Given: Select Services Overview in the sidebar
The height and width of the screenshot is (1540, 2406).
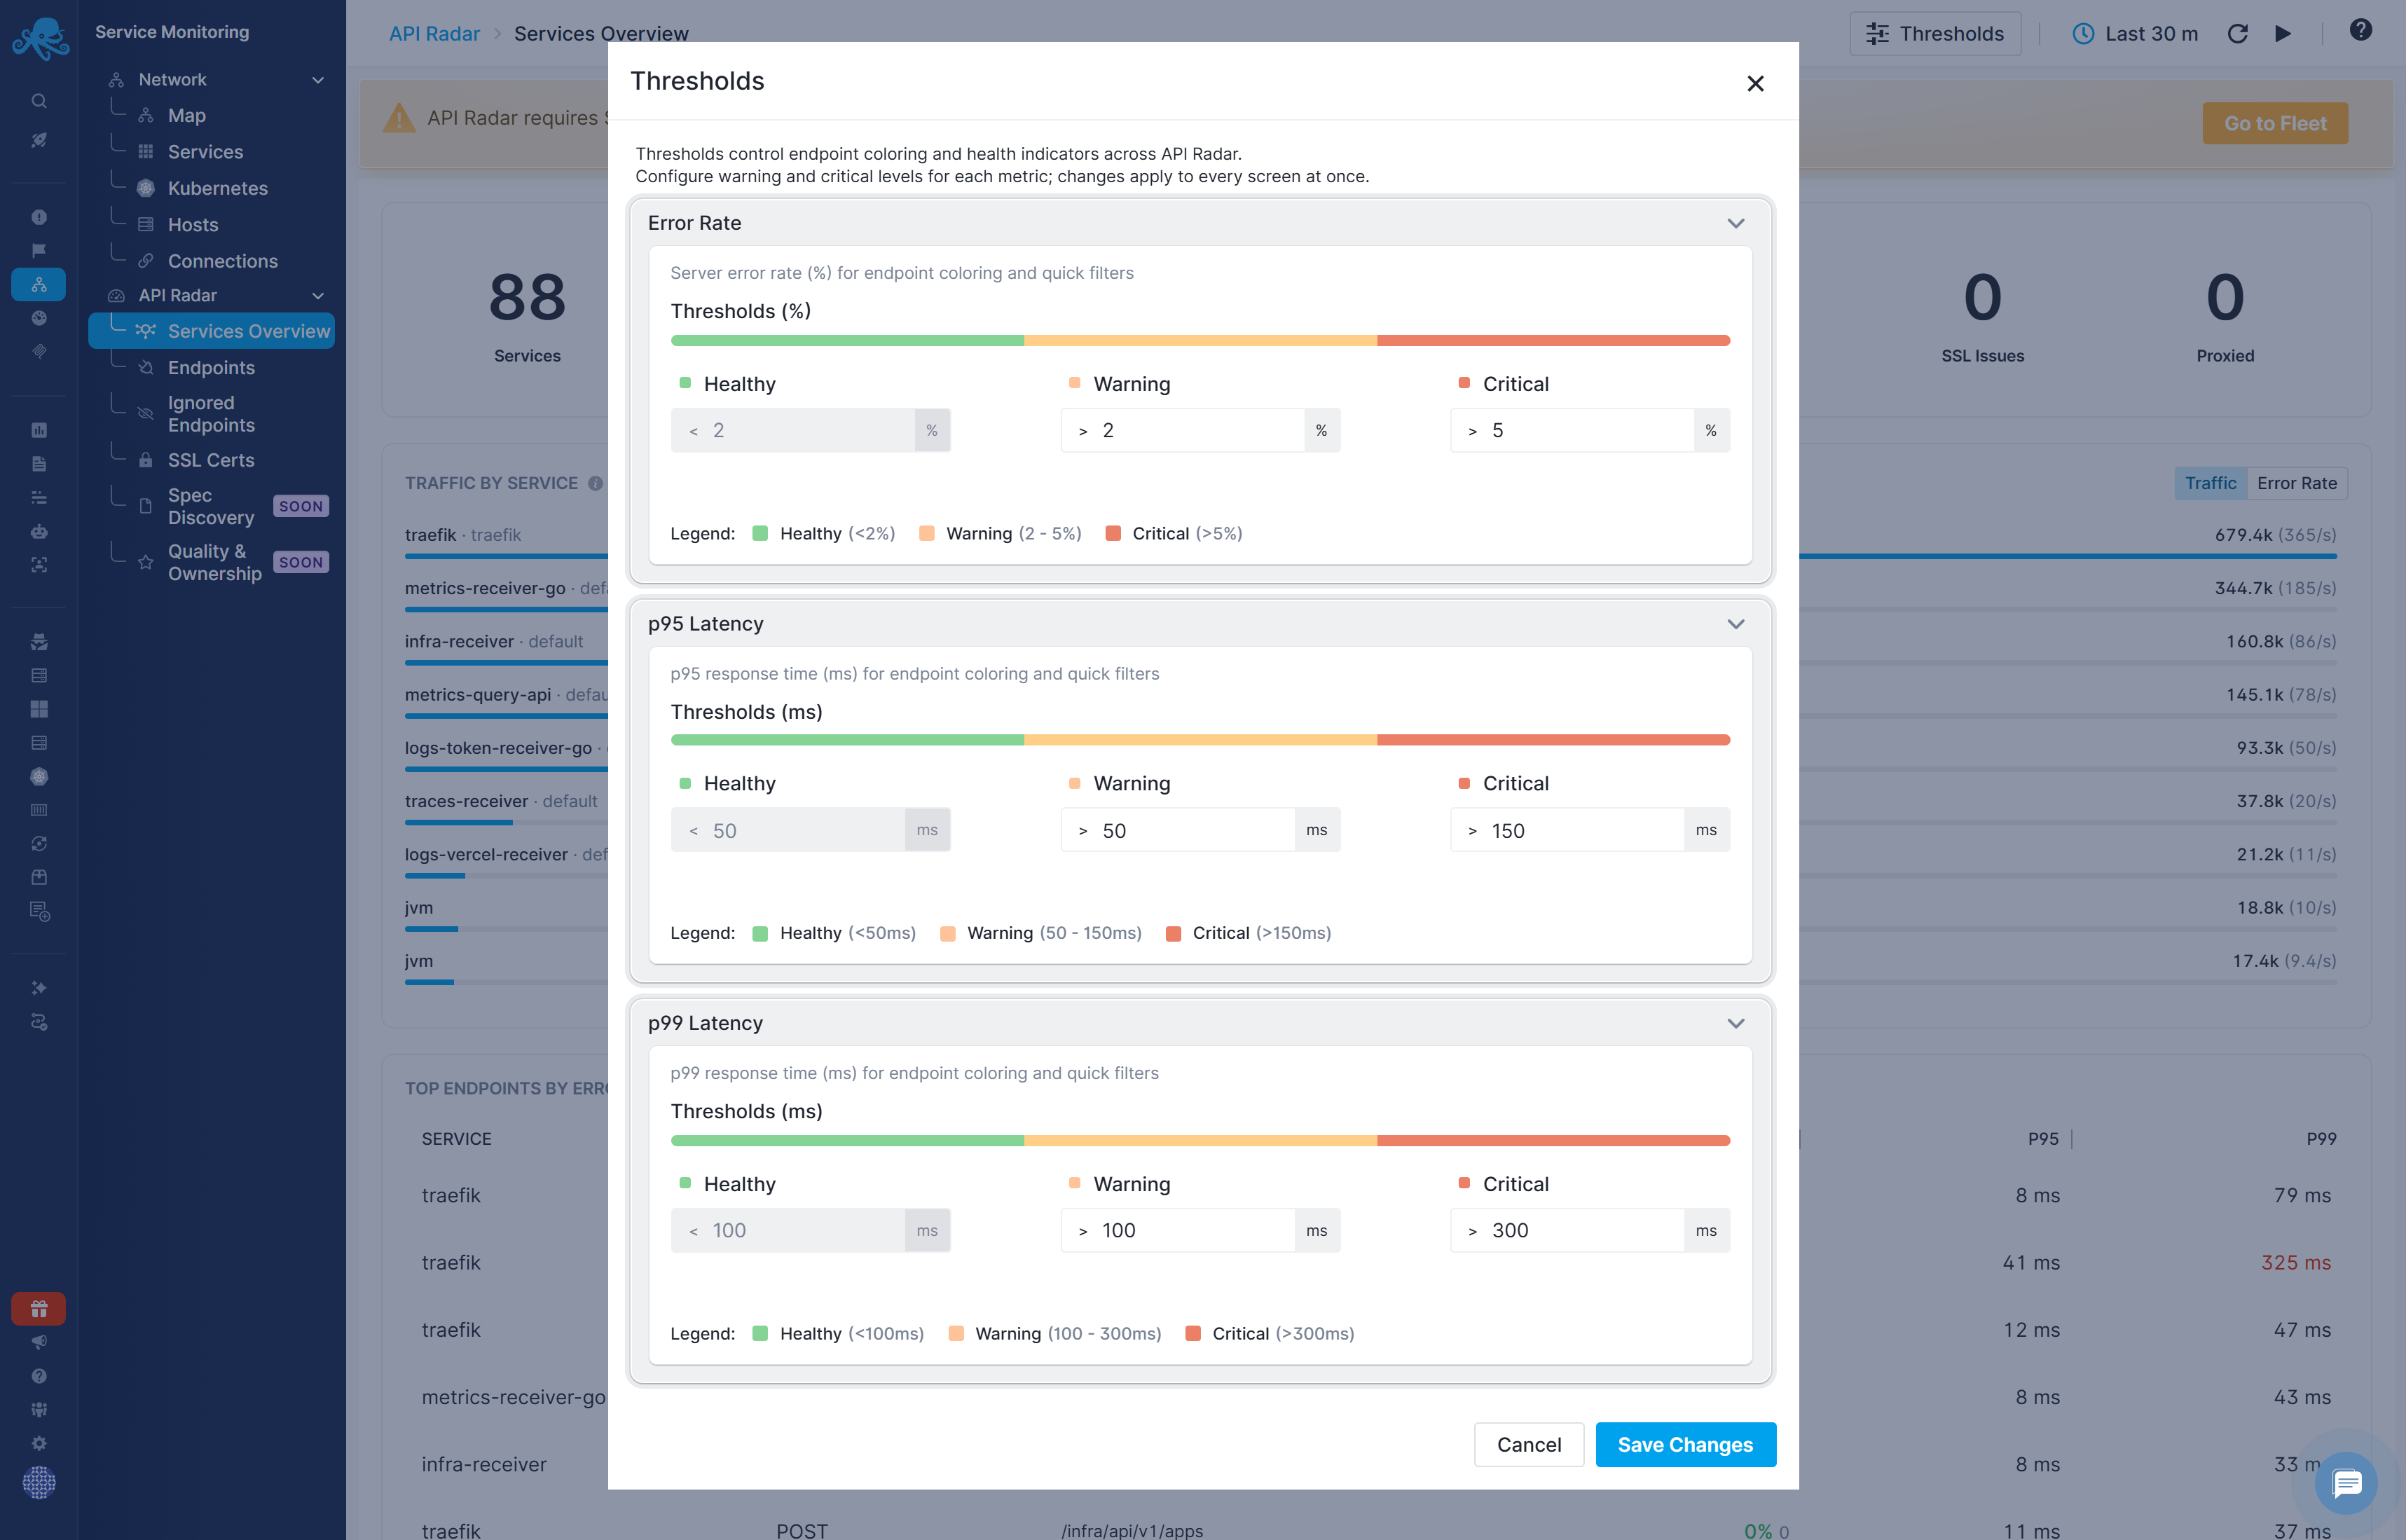Looking at the screenshot, I should tap(212, 331).
